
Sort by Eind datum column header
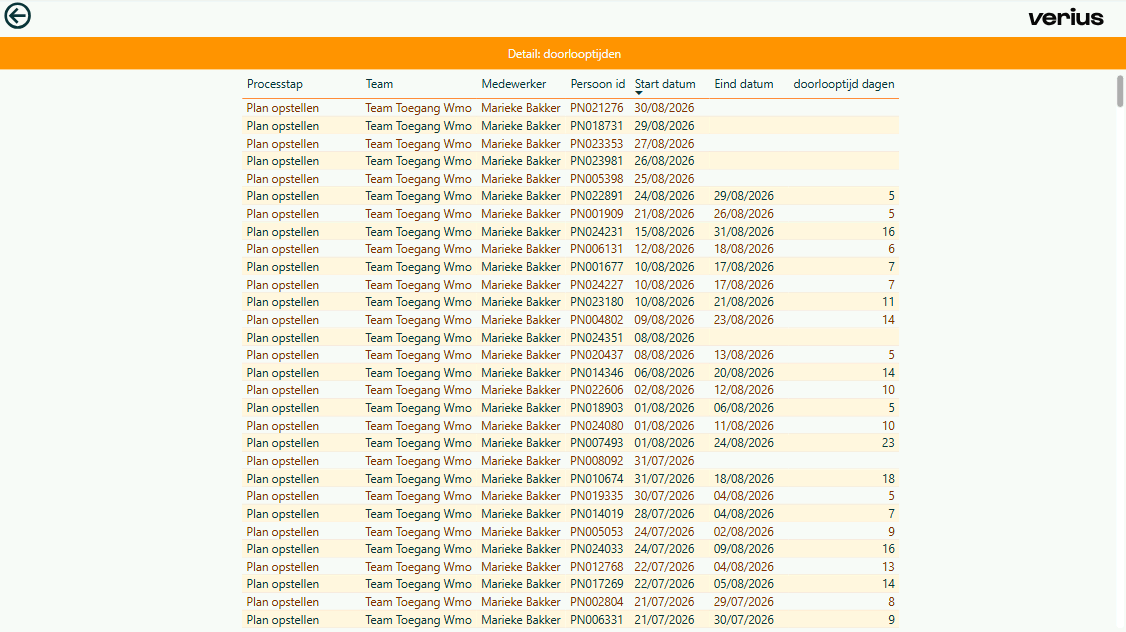743,84
